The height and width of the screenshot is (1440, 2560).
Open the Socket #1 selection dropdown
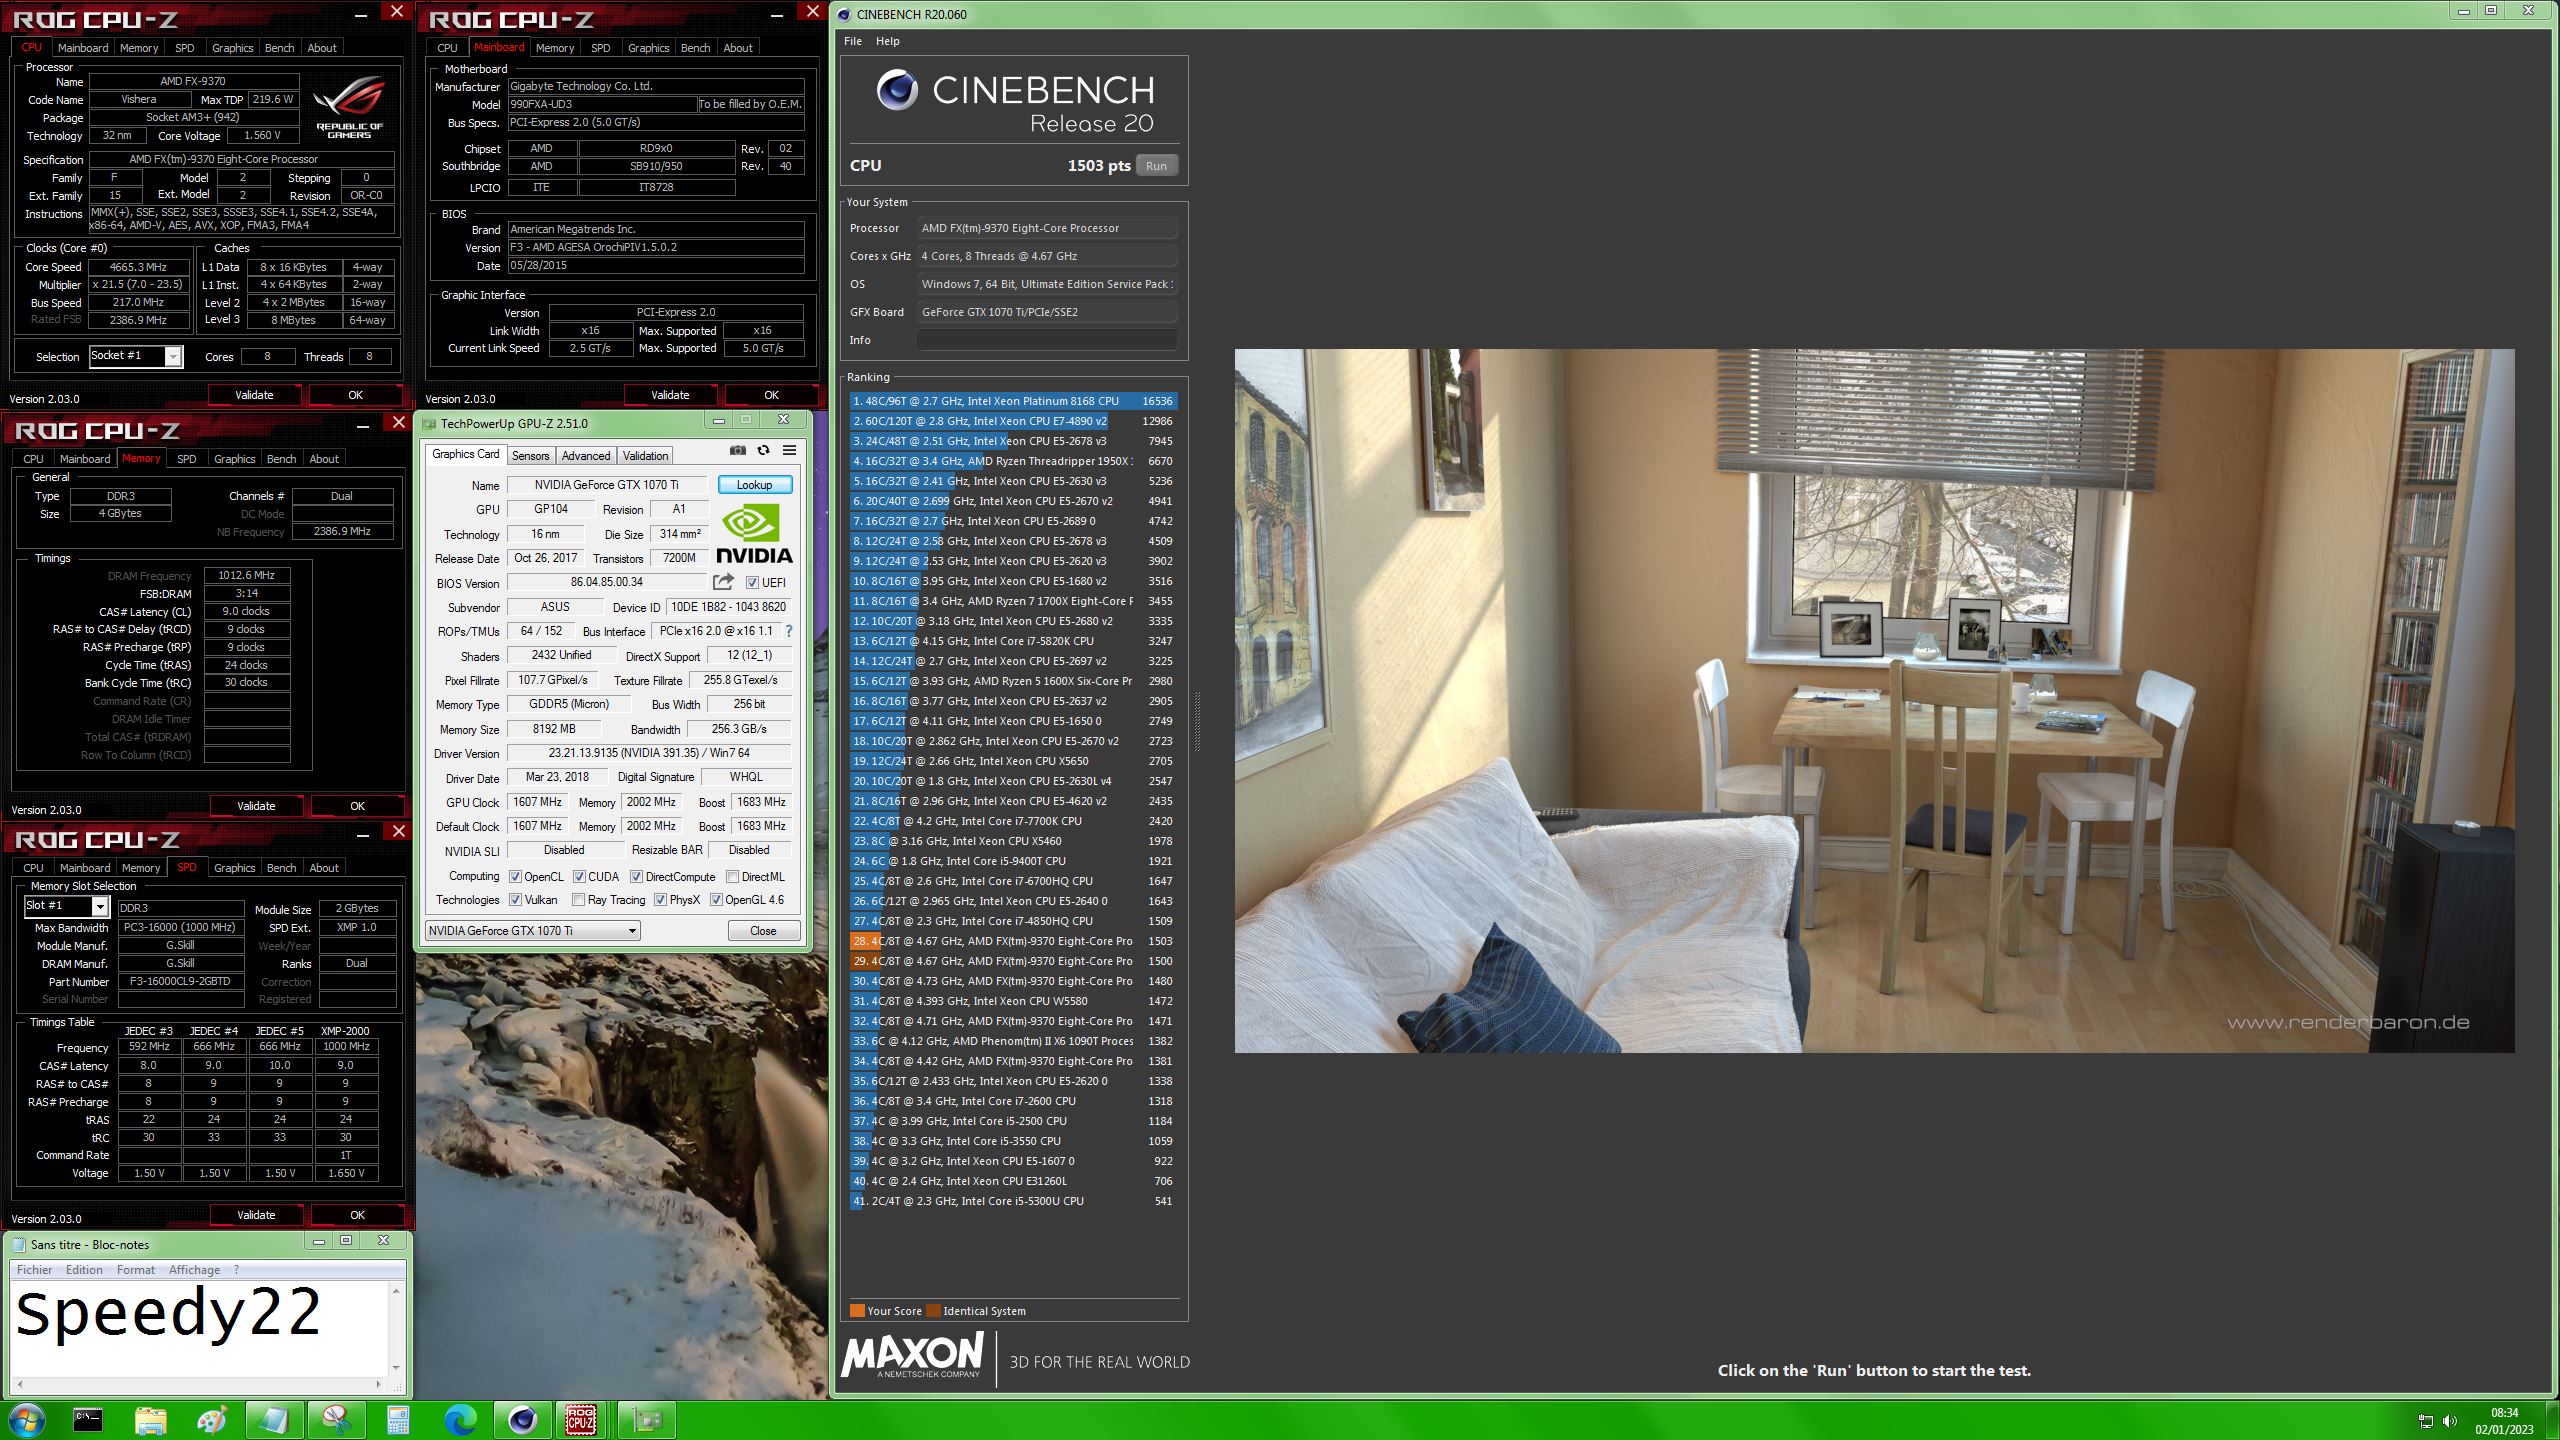pos(173,357)
